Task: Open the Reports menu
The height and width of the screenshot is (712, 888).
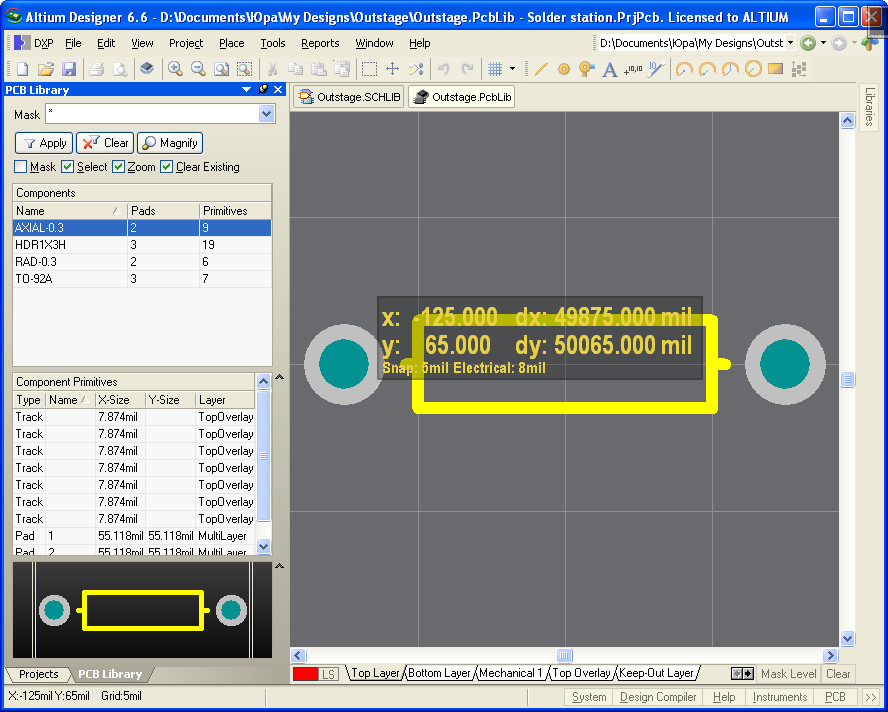Action: (320, 43)
